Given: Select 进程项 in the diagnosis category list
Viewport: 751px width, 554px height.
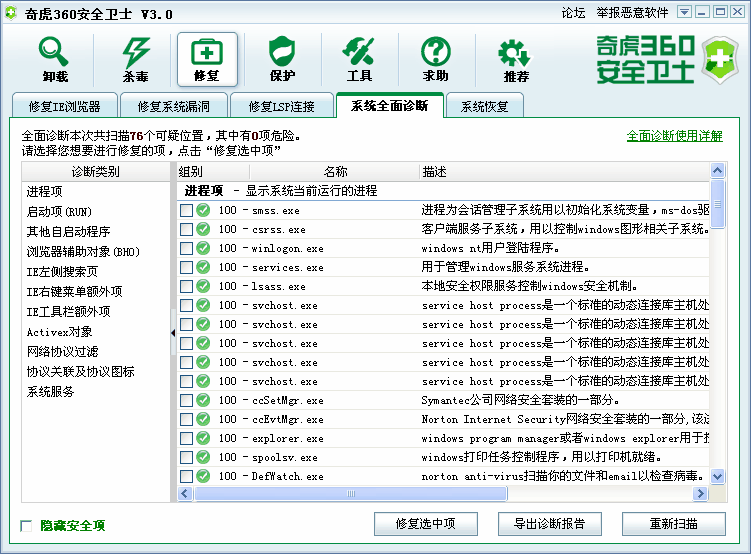Looking at the screenshot, I should tap(45, 192).
